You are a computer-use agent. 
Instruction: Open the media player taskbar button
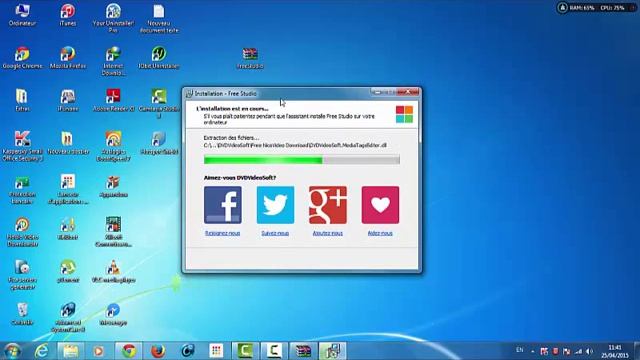coord(98,351)
